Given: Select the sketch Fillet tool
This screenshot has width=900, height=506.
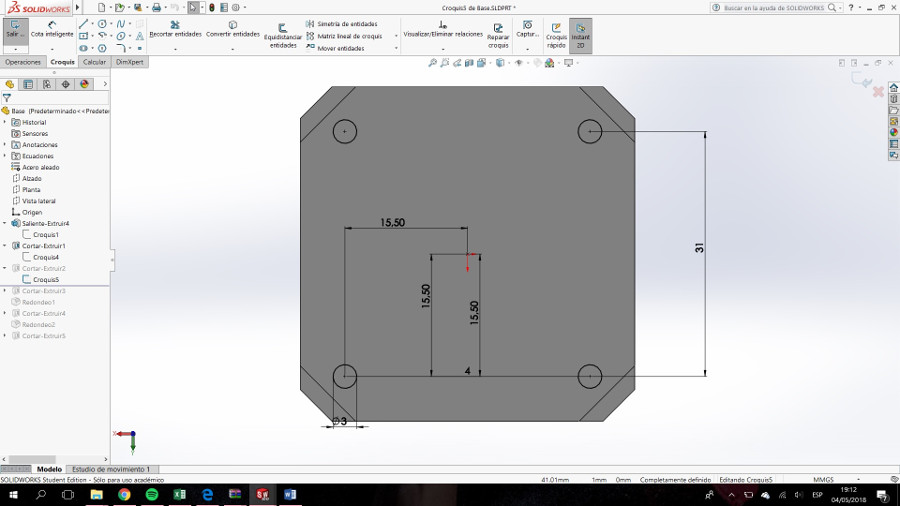Looking at the screenshot, I should click(121, 48).
